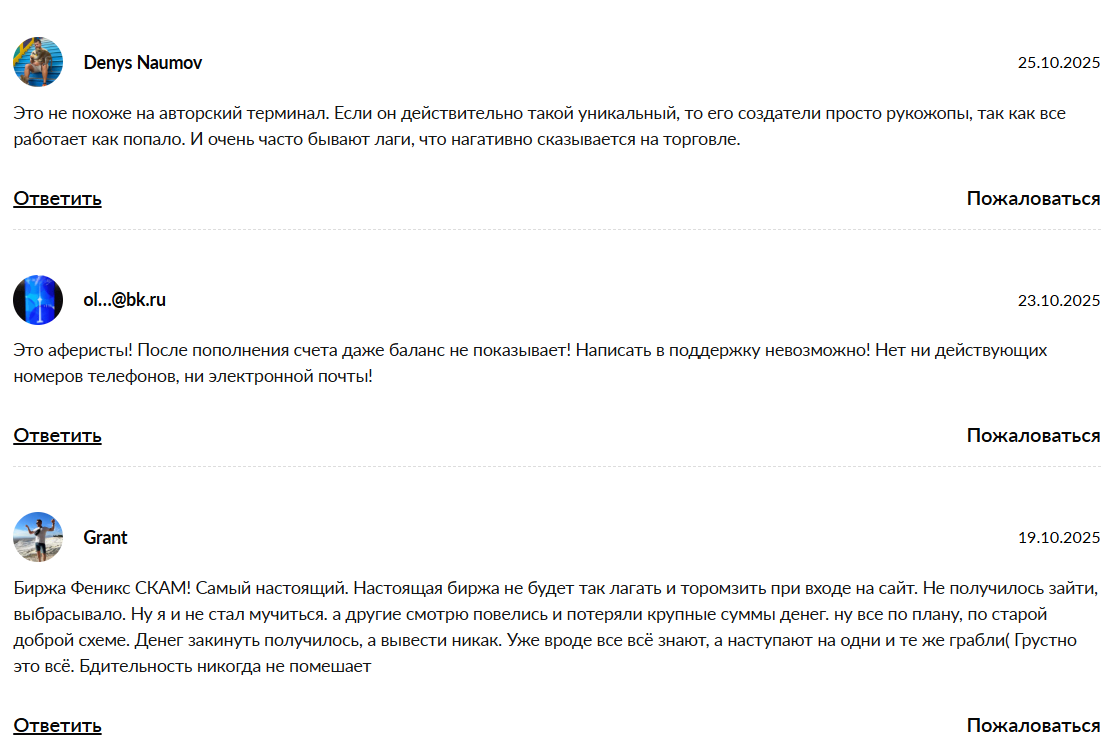Reply to Grant's review
Image resolution: width=1110 pixels, height=751 pixels.
tap(57, 725)
